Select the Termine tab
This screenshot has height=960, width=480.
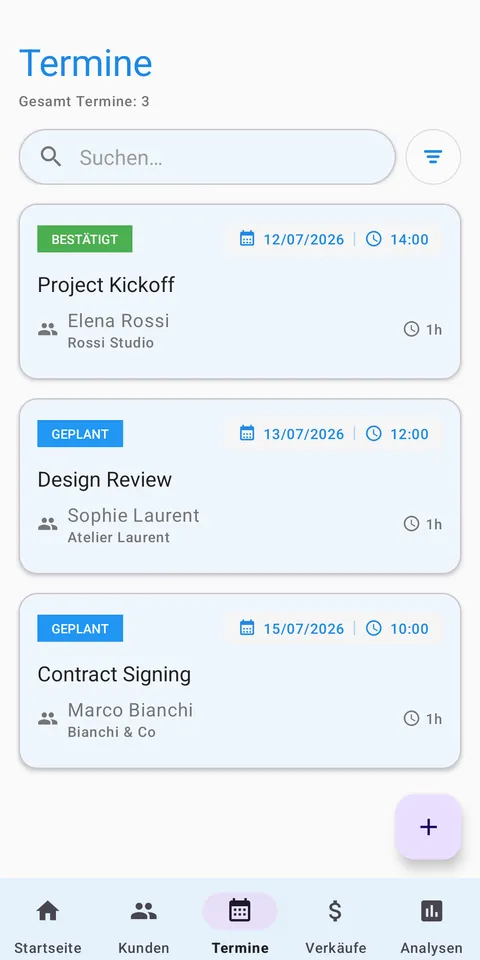(x=240, y=923)
